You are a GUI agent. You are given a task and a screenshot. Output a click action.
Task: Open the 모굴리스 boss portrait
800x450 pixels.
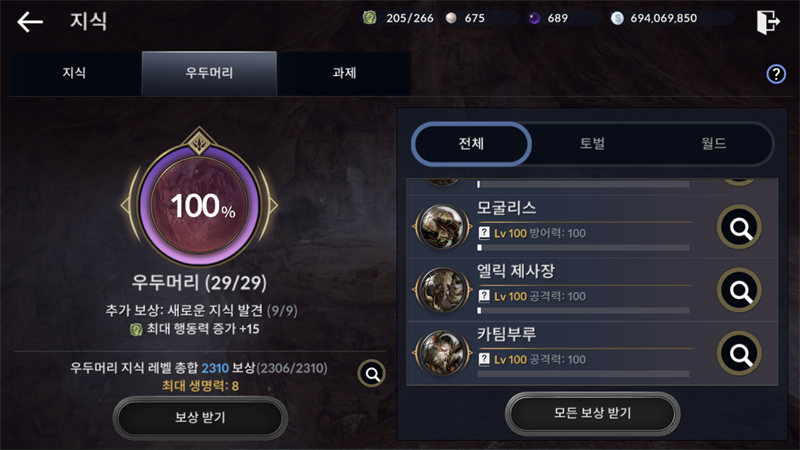[x=442, y=227]
